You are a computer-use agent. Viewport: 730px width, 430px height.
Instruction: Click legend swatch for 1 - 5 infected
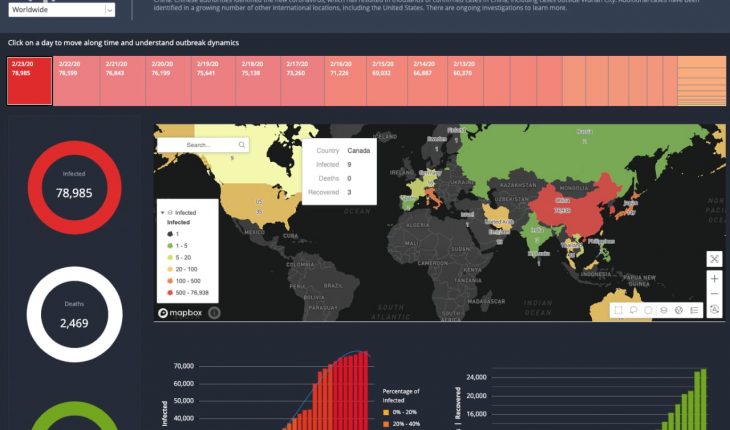[170, 246]
